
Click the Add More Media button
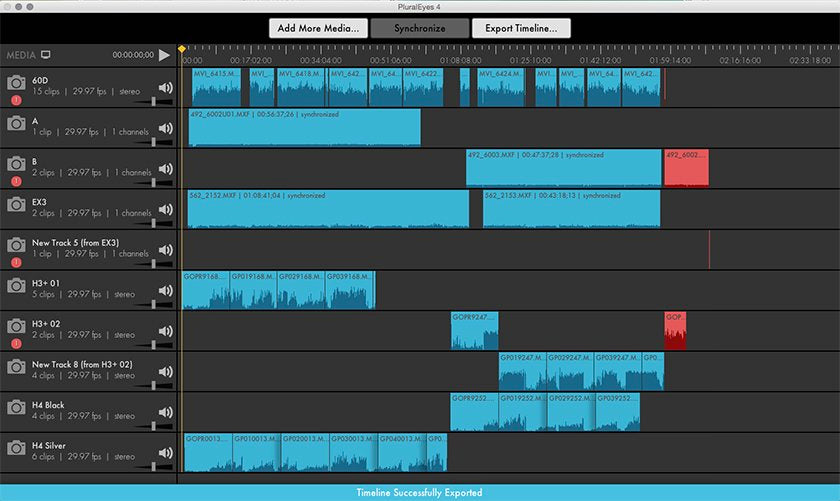click(318, 28)
